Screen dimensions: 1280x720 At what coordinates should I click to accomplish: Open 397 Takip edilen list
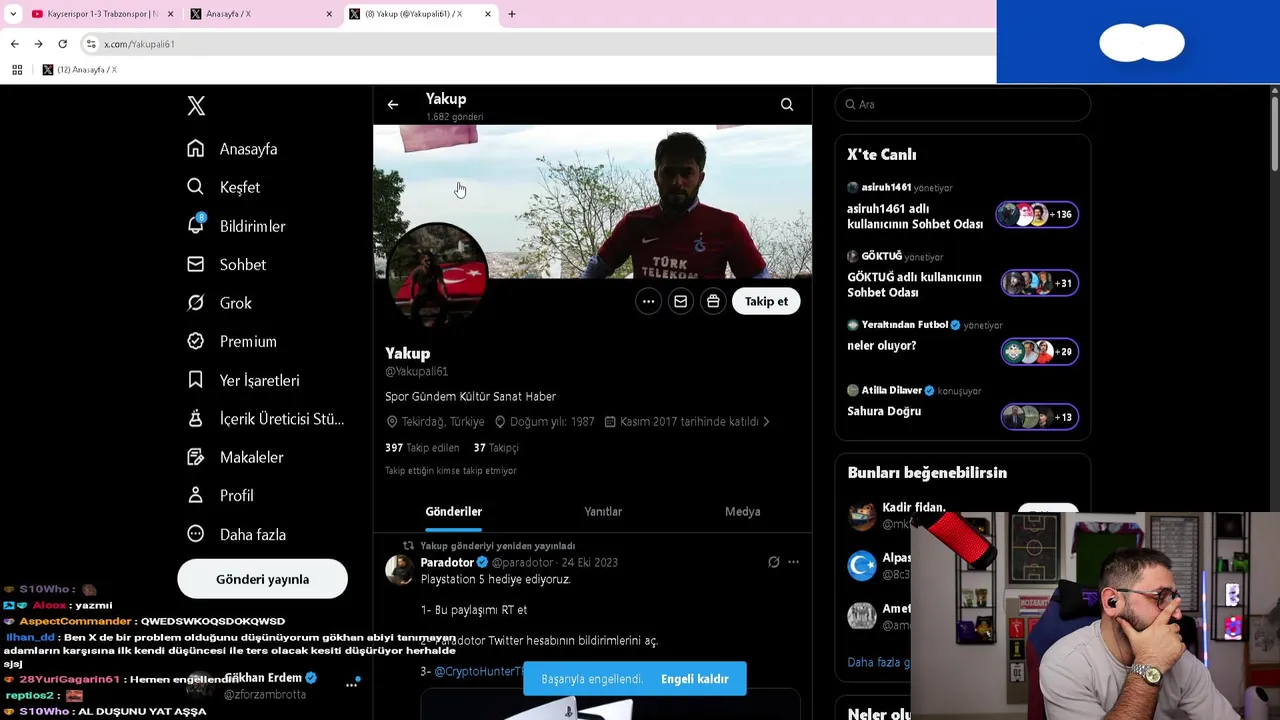pyautogui.click(x=422, y=448)
